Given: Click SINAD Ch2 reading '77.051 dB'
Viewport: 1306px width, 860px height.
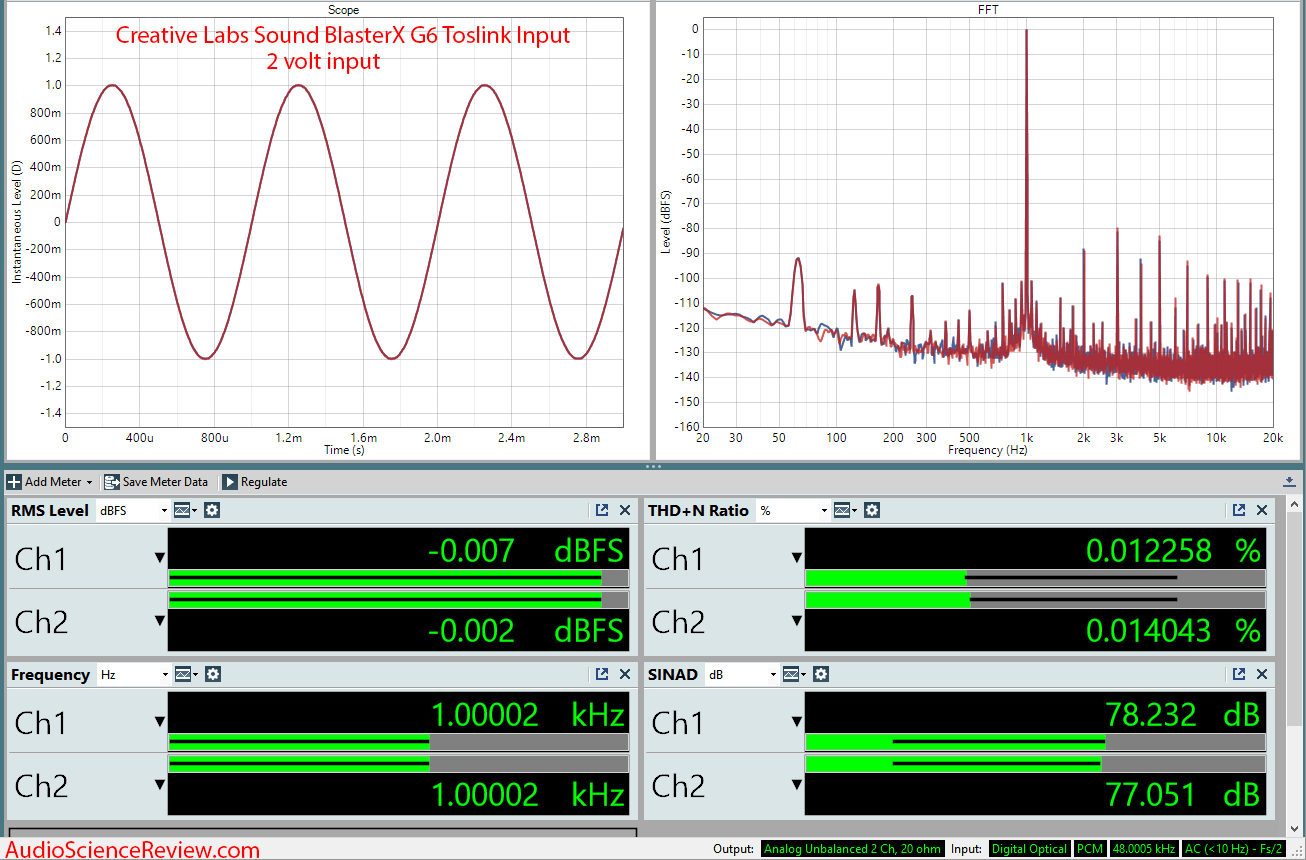Looking at the screenshot, I should (1182, 794).
